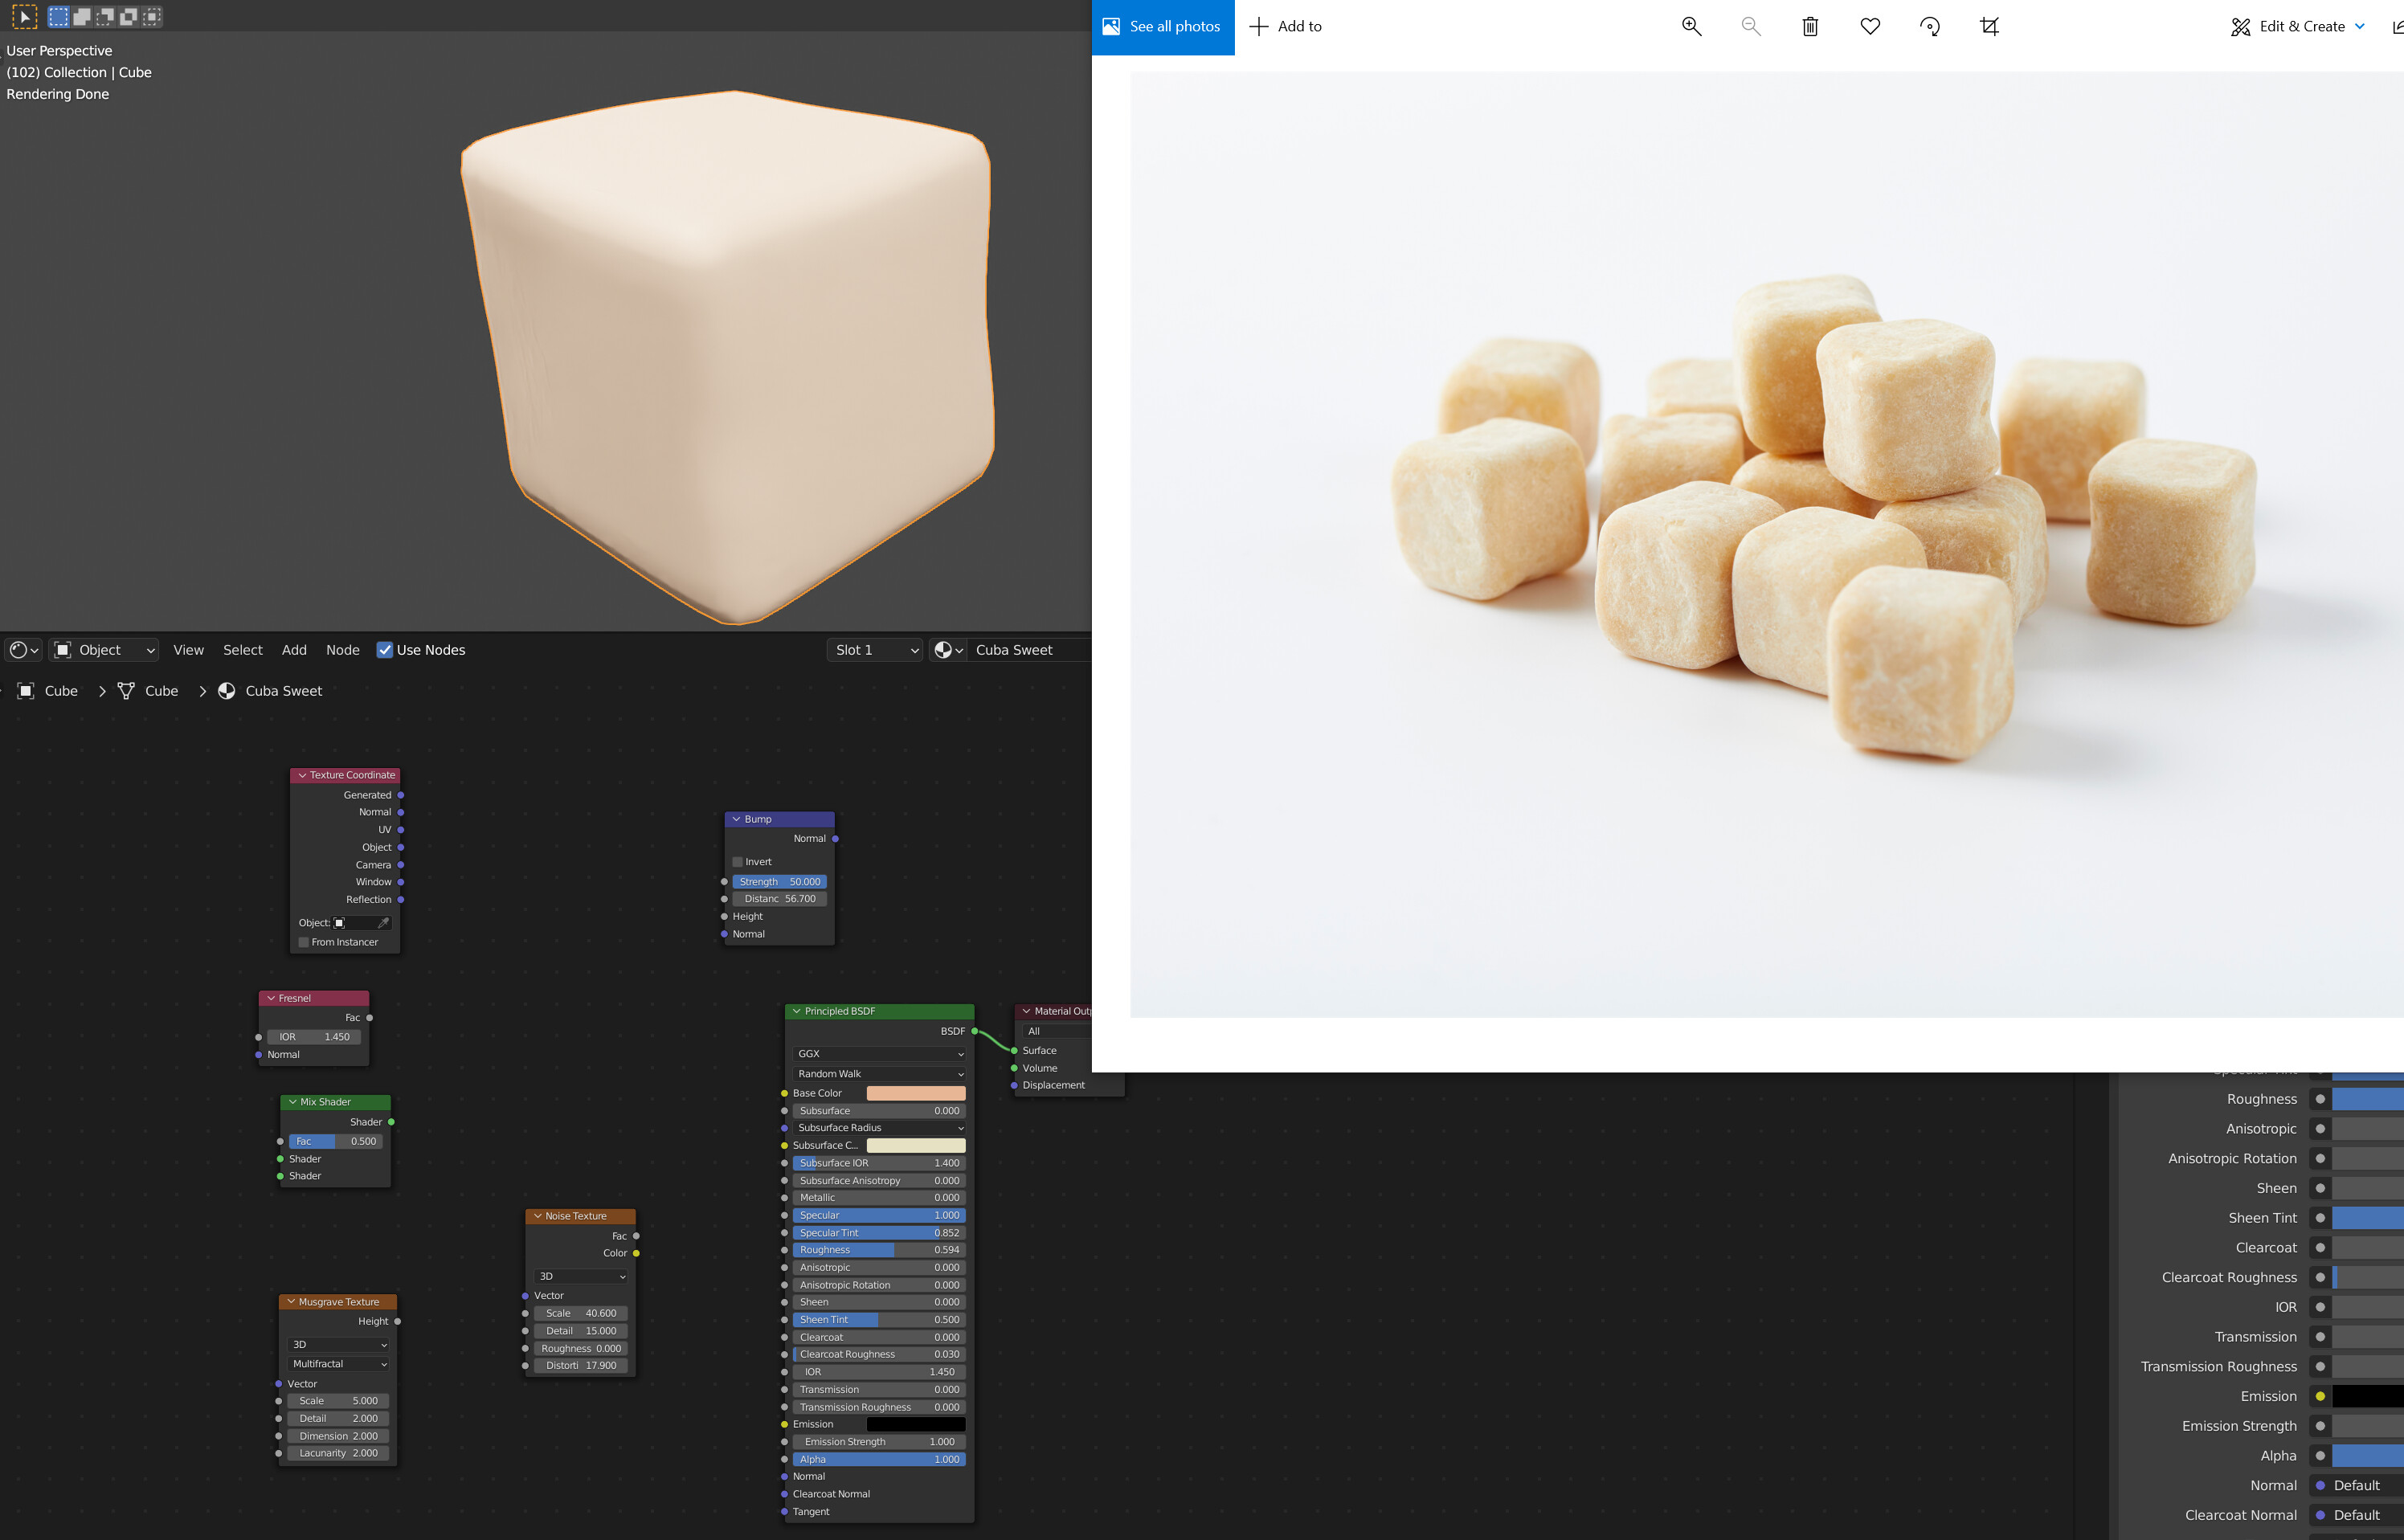
Task: Click the Normal Default field in properties panel
Action: (x=2368, y=1486)
